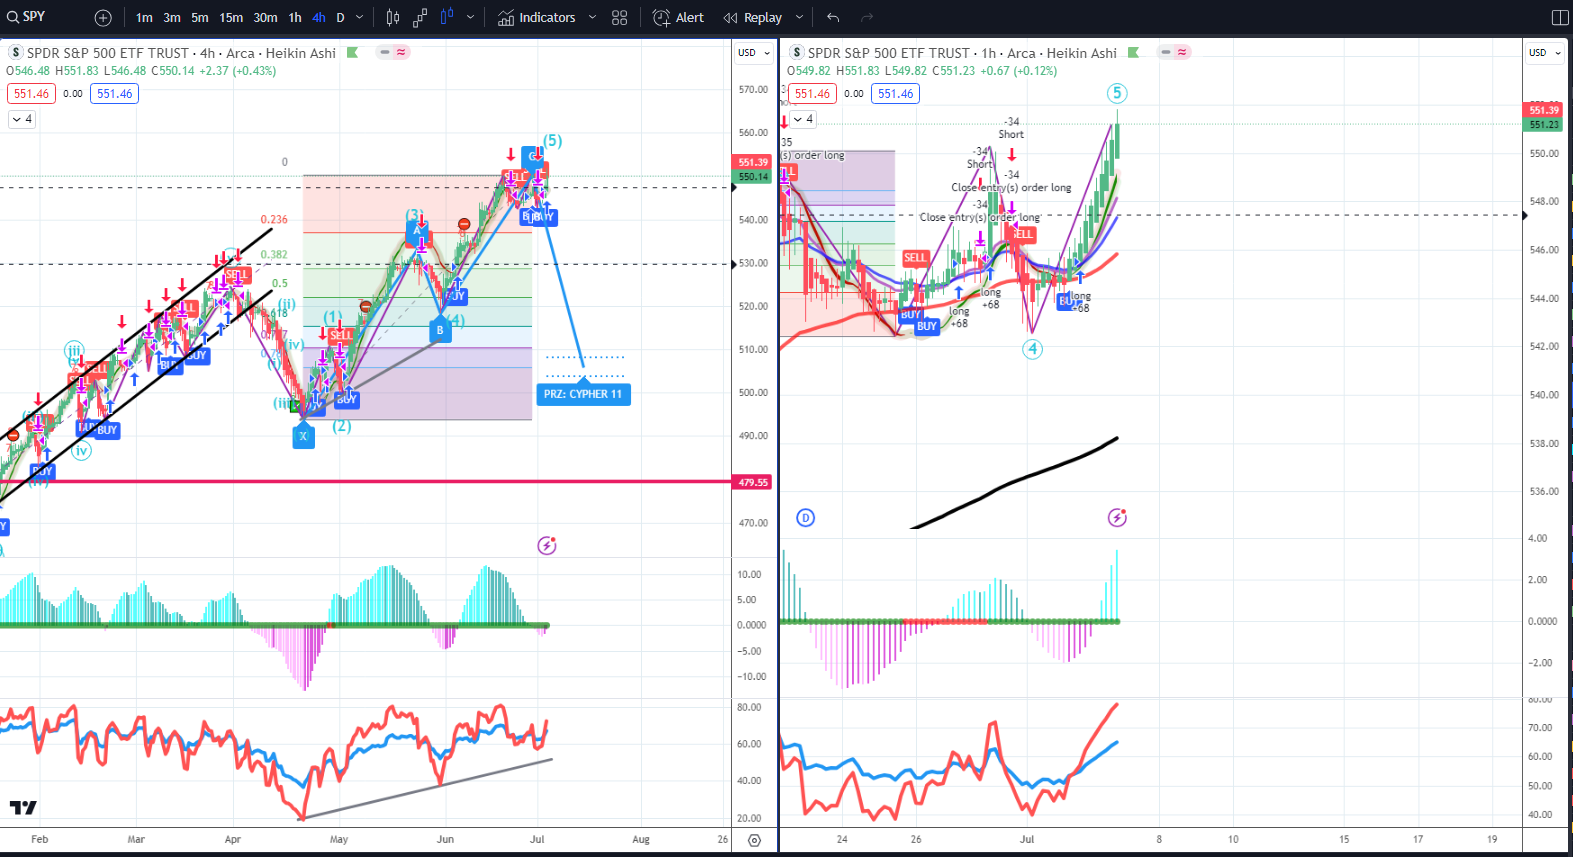Viewport: 1573px width, 857px height.
Task: Open USD currency dropdown on 4h chart
Action: 754,53
